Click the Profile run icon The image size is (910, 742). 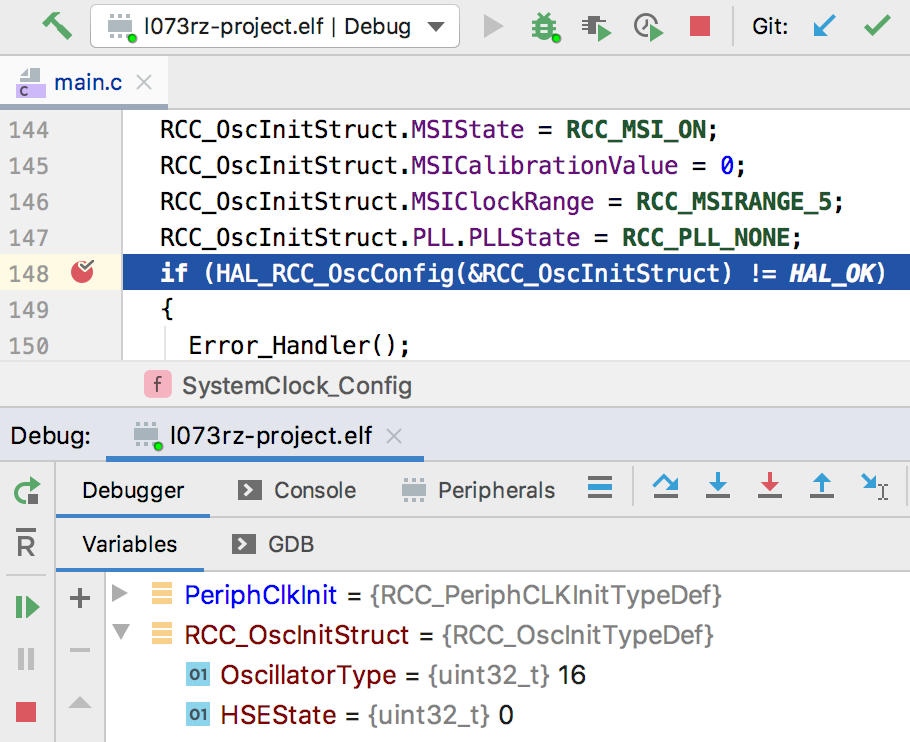[649, 26]
